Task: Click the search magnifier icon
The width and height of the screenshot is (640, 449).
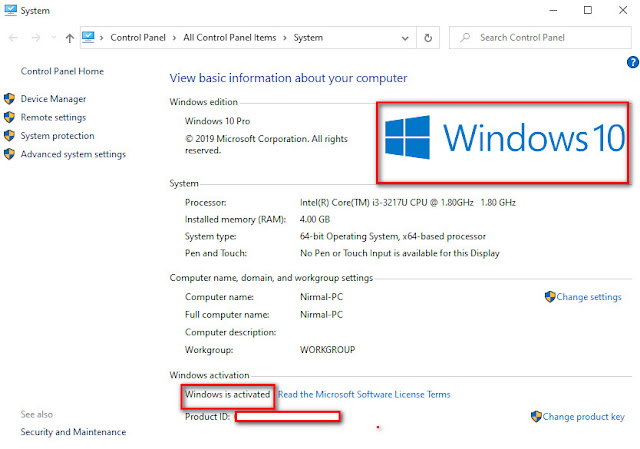Action: [x=465, y=38]
